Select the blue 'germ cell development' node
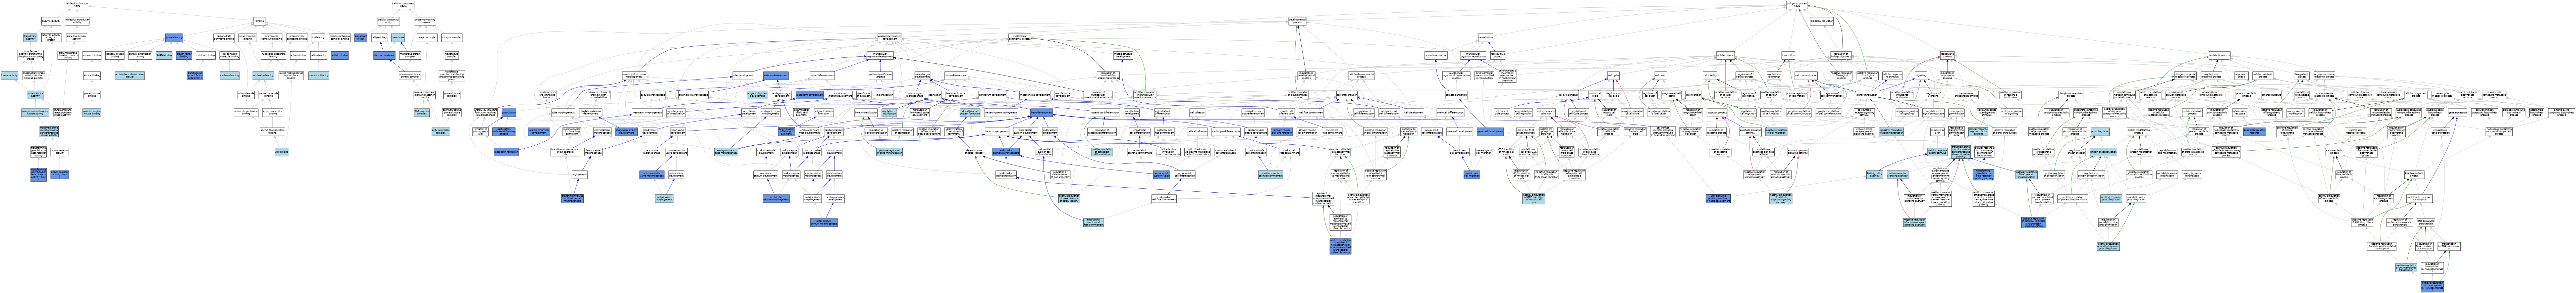Image resolution: width=2576 pixels, height=293 pixels. pos(1490,132)
